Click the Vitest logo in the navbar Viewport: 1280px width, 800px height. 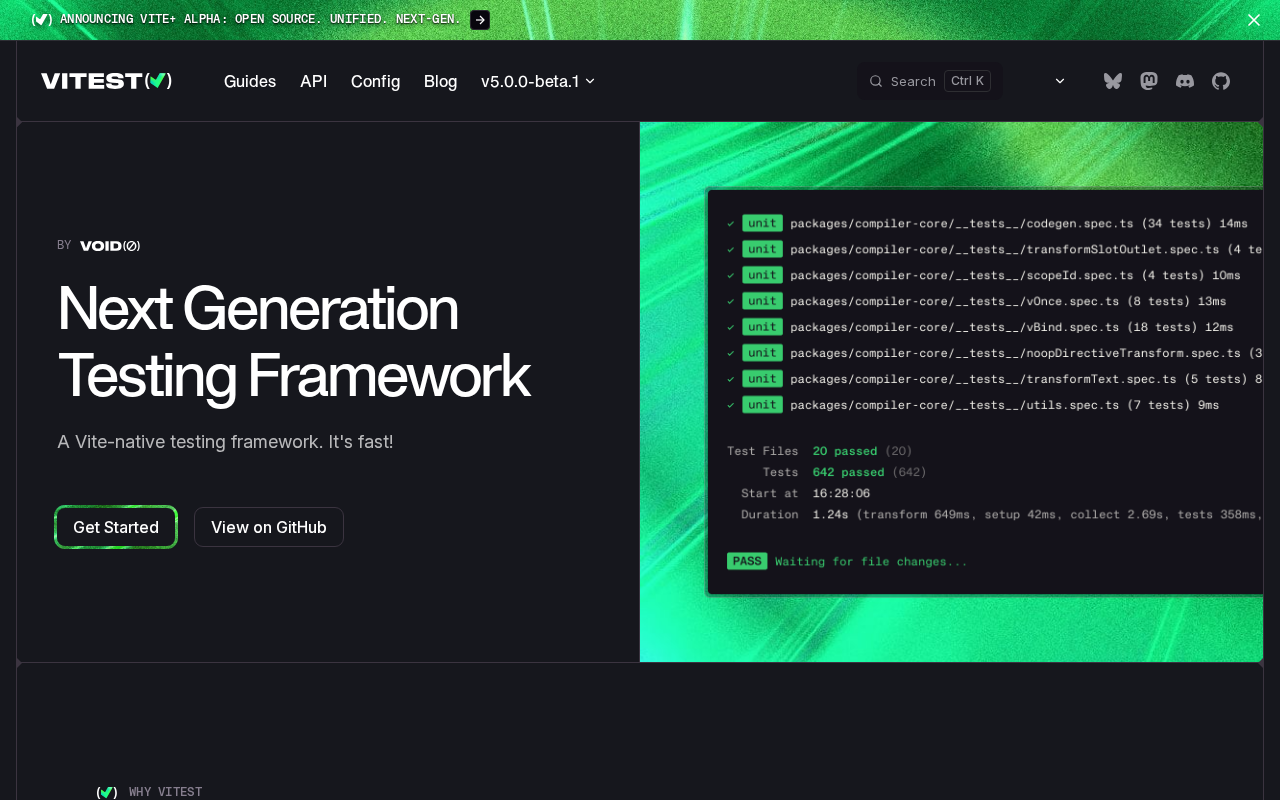pos(106,81)
